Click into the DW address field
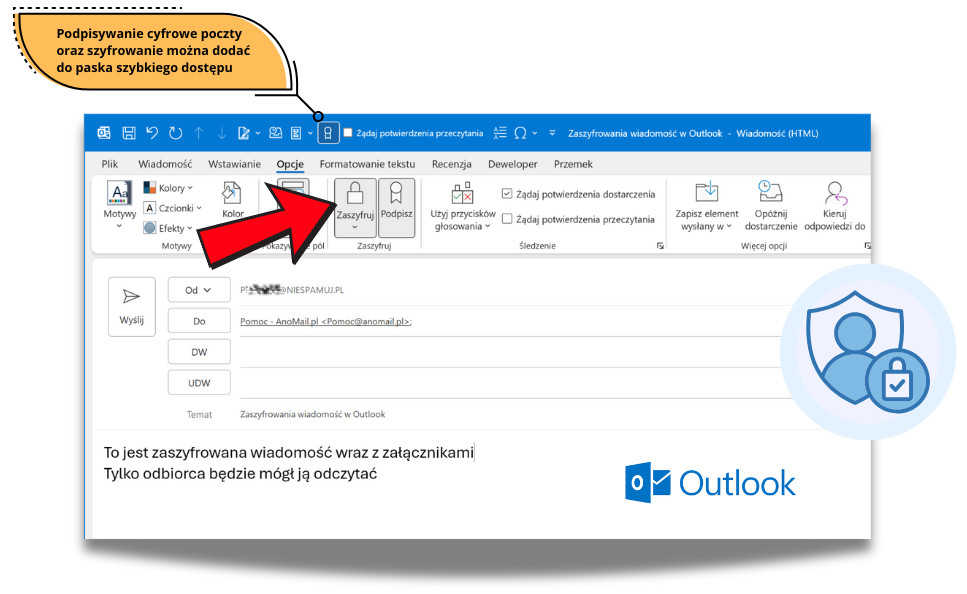 (x=517, y=353)
